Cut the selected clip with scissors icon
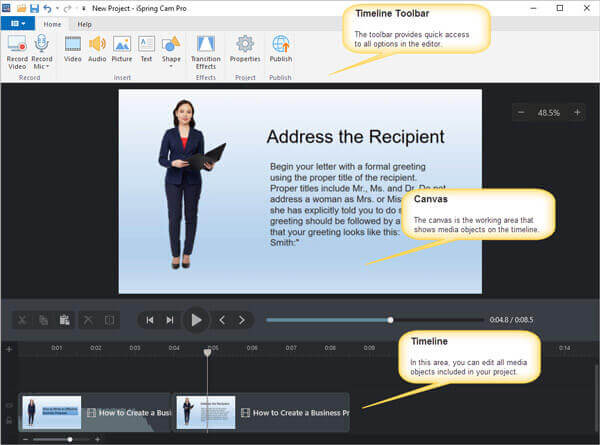600x445 pixels. (22, 320)
